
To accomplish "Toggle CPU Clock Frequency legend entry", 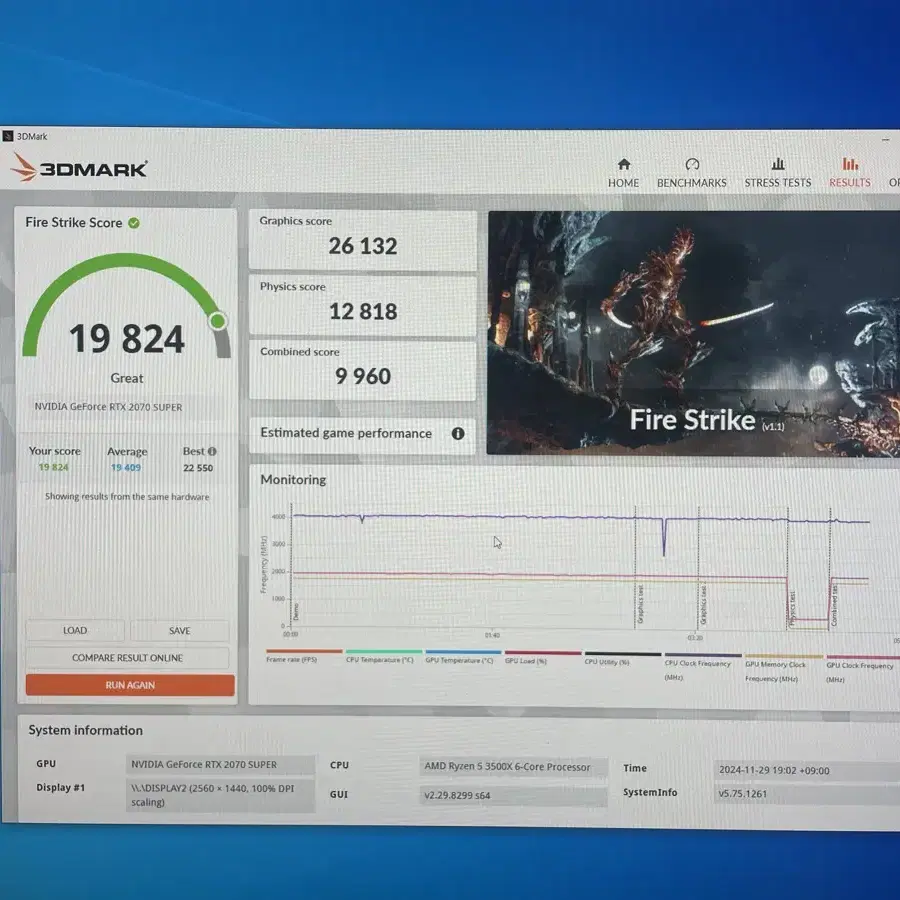I will [x=703, y=667].
